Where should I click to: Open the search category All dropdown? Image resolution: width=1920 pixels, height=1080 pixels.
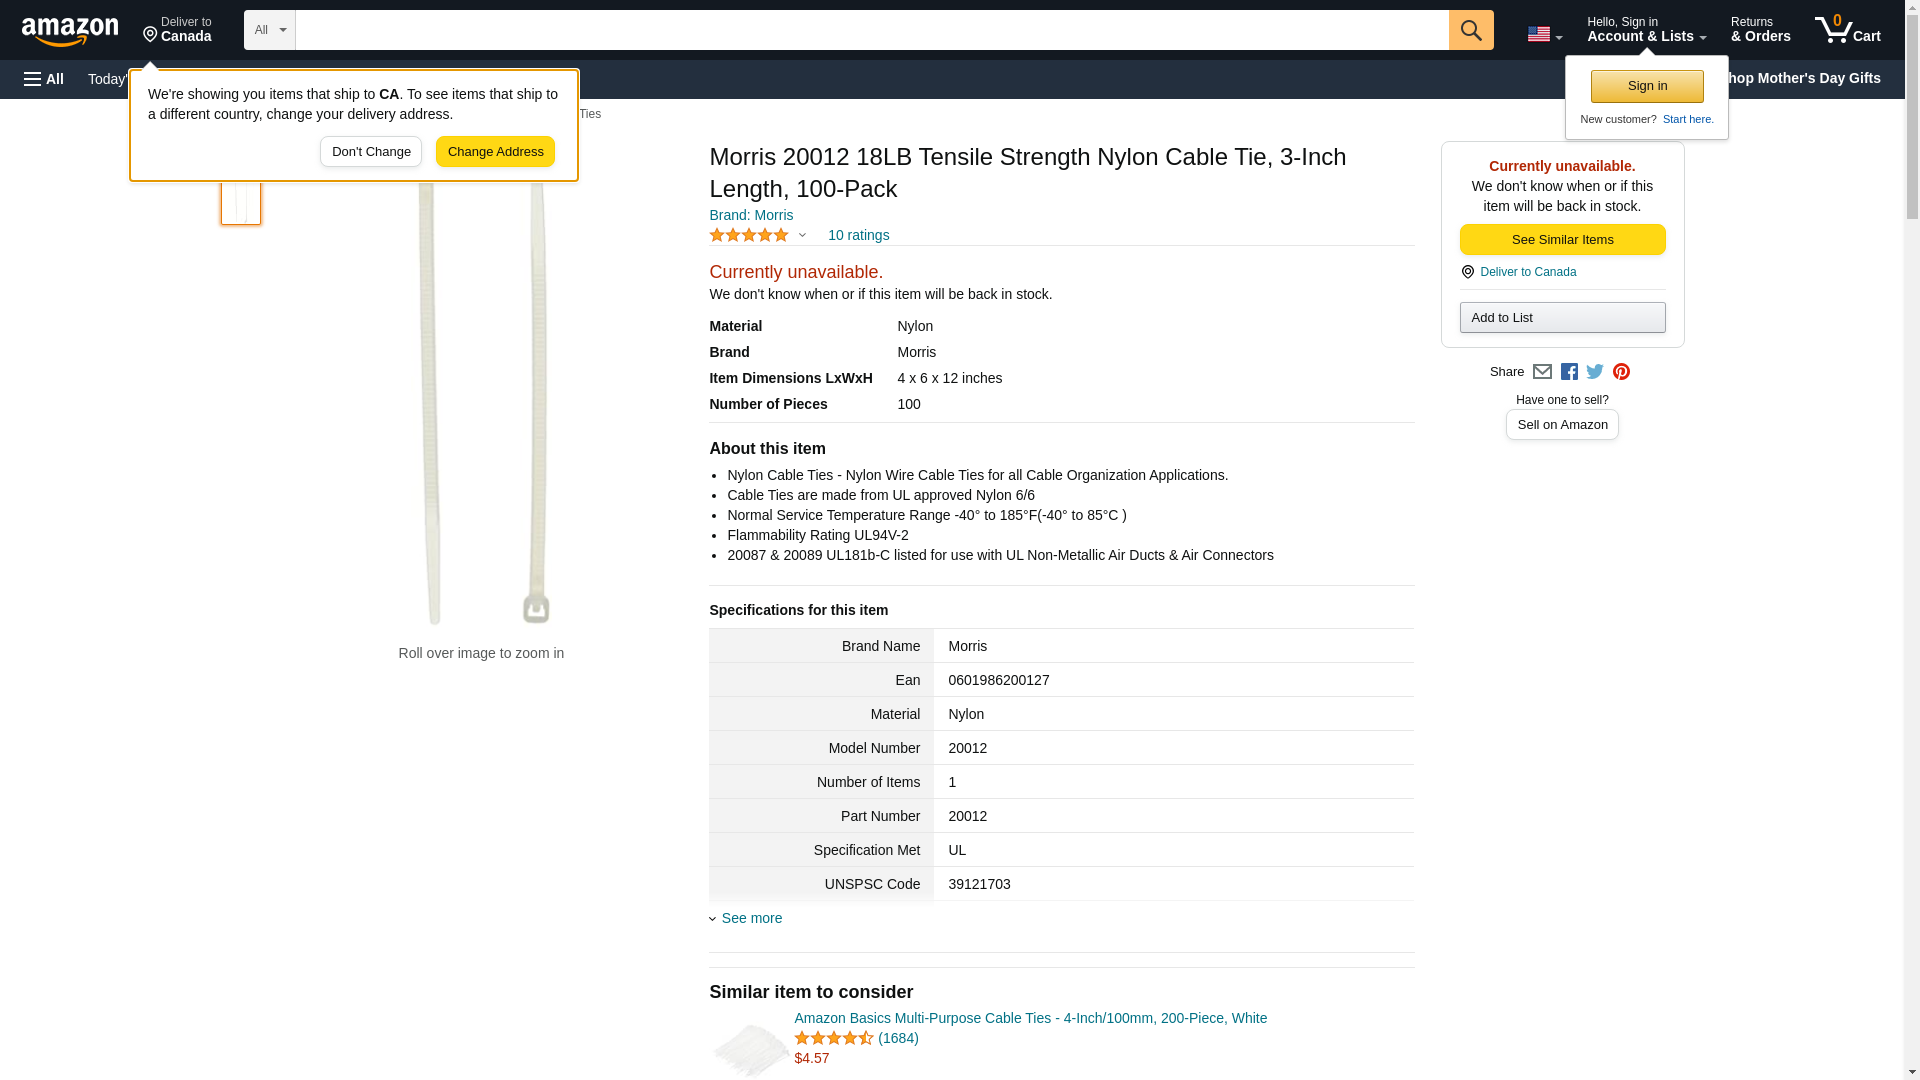[x=269, y=30]
